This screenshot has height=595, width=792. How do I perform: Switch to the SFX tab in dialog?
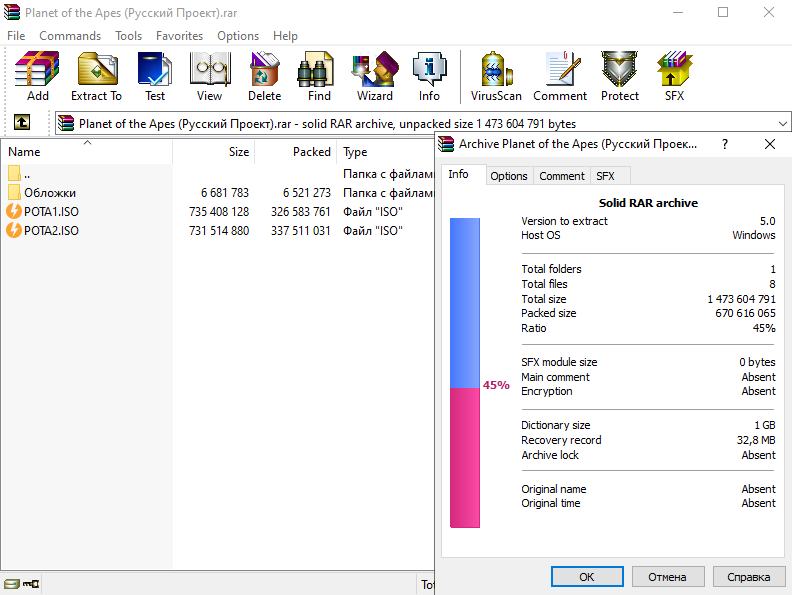606,176
